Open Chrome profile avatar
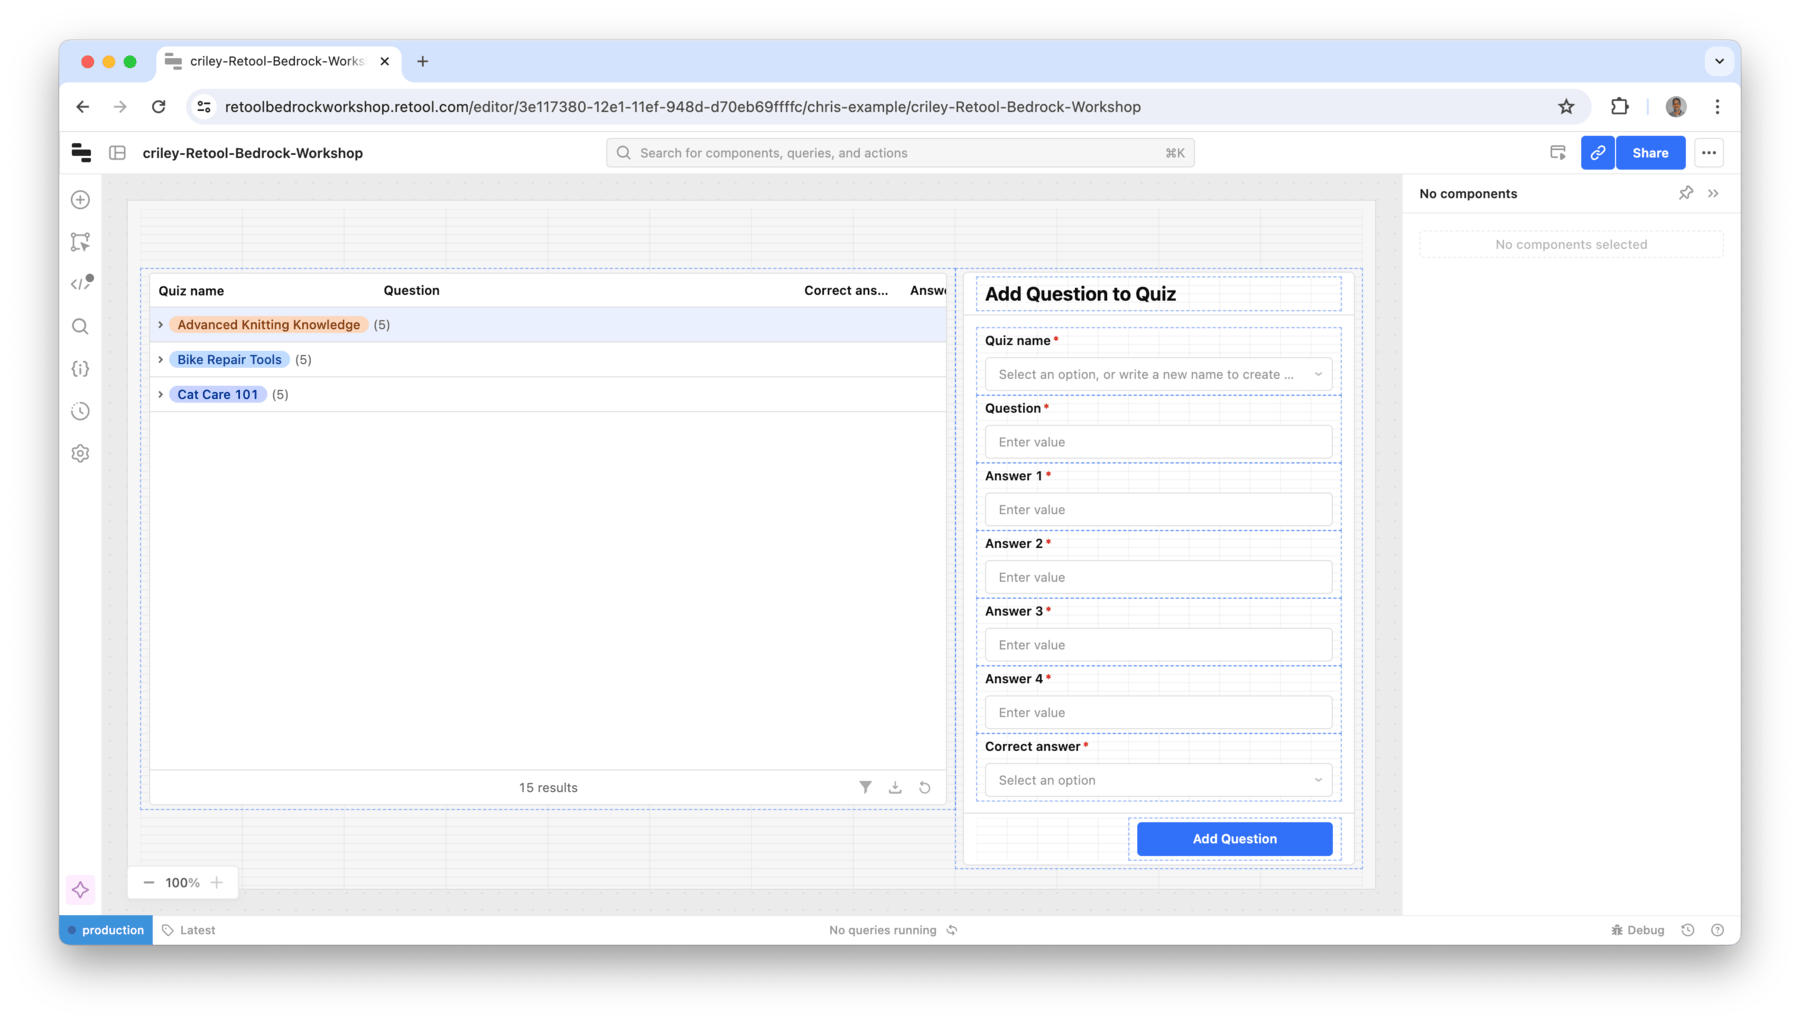The height and width of the screenshot is (1023, 1800). [1676, 107]
